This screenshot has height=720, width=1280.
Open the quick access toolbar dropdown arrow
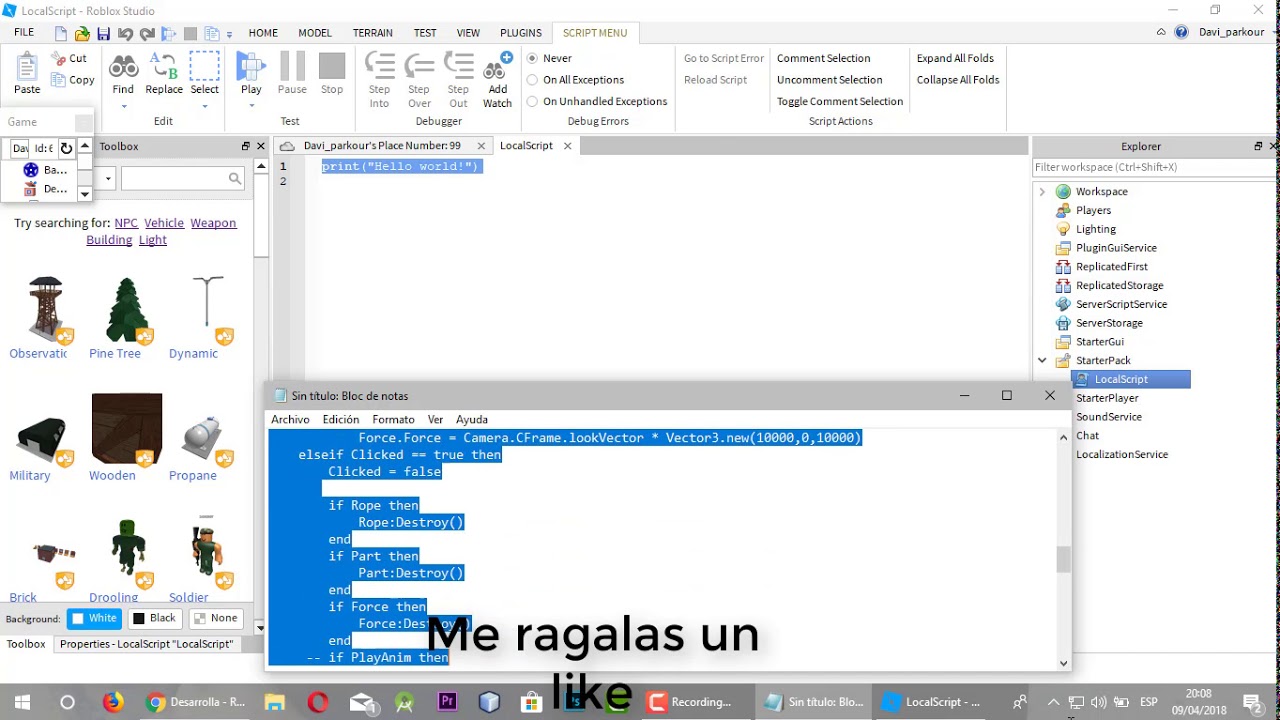(230, 34)
